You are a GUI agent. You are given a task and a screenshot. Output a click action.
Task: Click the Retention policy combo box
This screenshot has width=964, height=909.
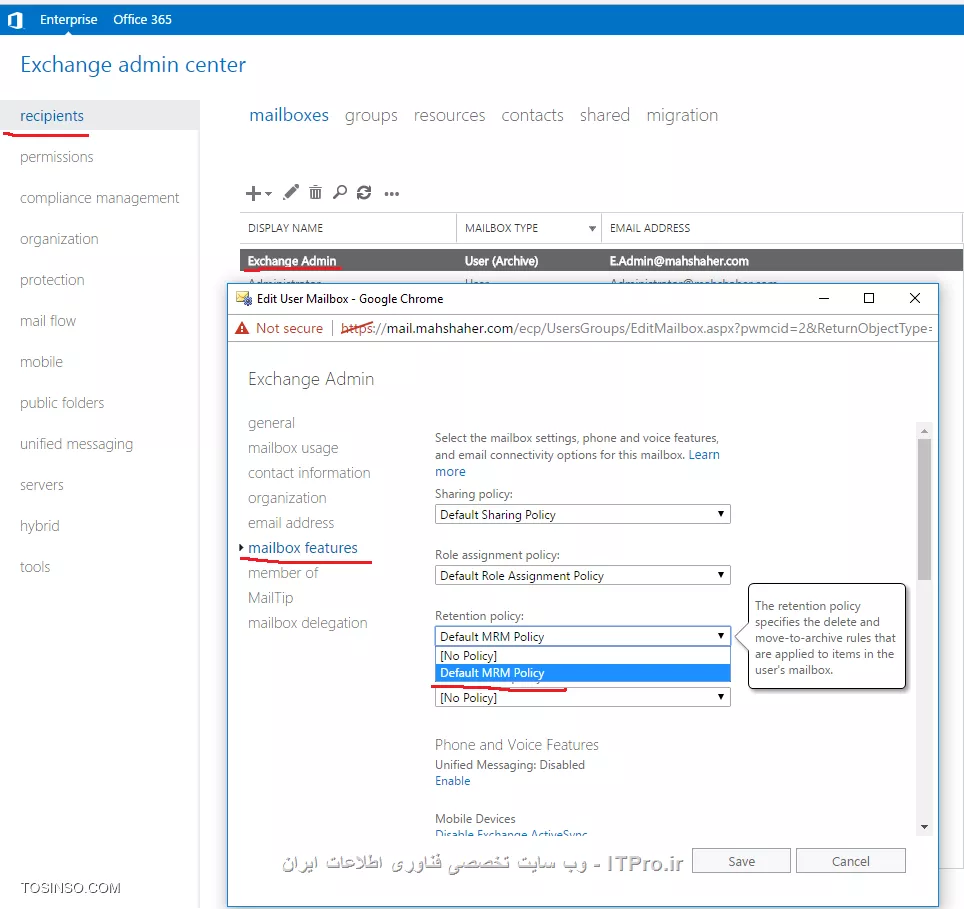coord(582,636)
